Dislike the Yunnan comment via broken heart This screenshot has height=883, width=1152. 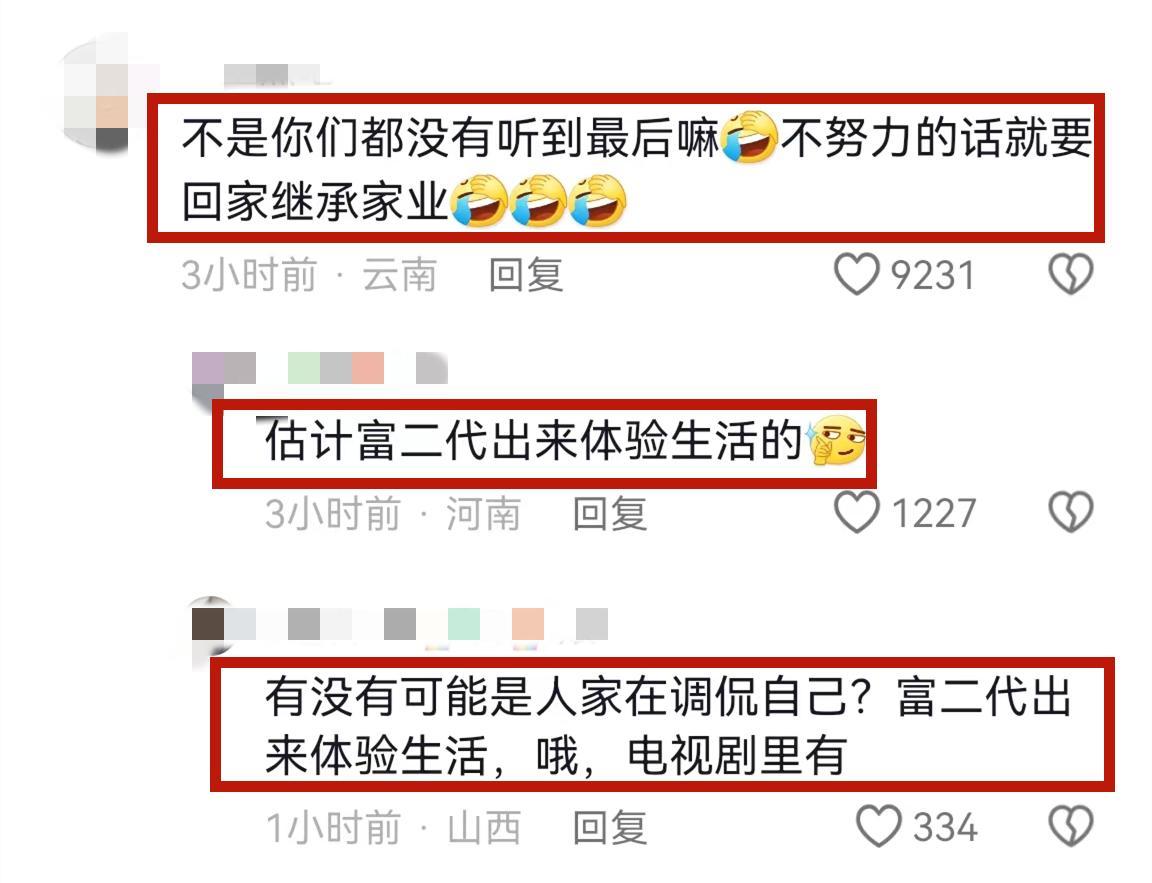tap(1070, 275)
